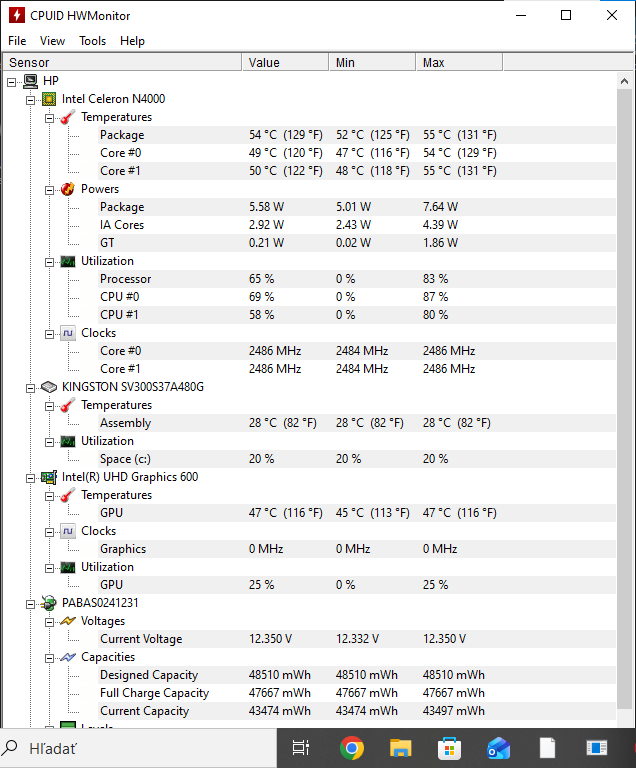Open the Tools menu
Image resolution: width=636 pixels, height=768 pixels.
click(93, 41)
